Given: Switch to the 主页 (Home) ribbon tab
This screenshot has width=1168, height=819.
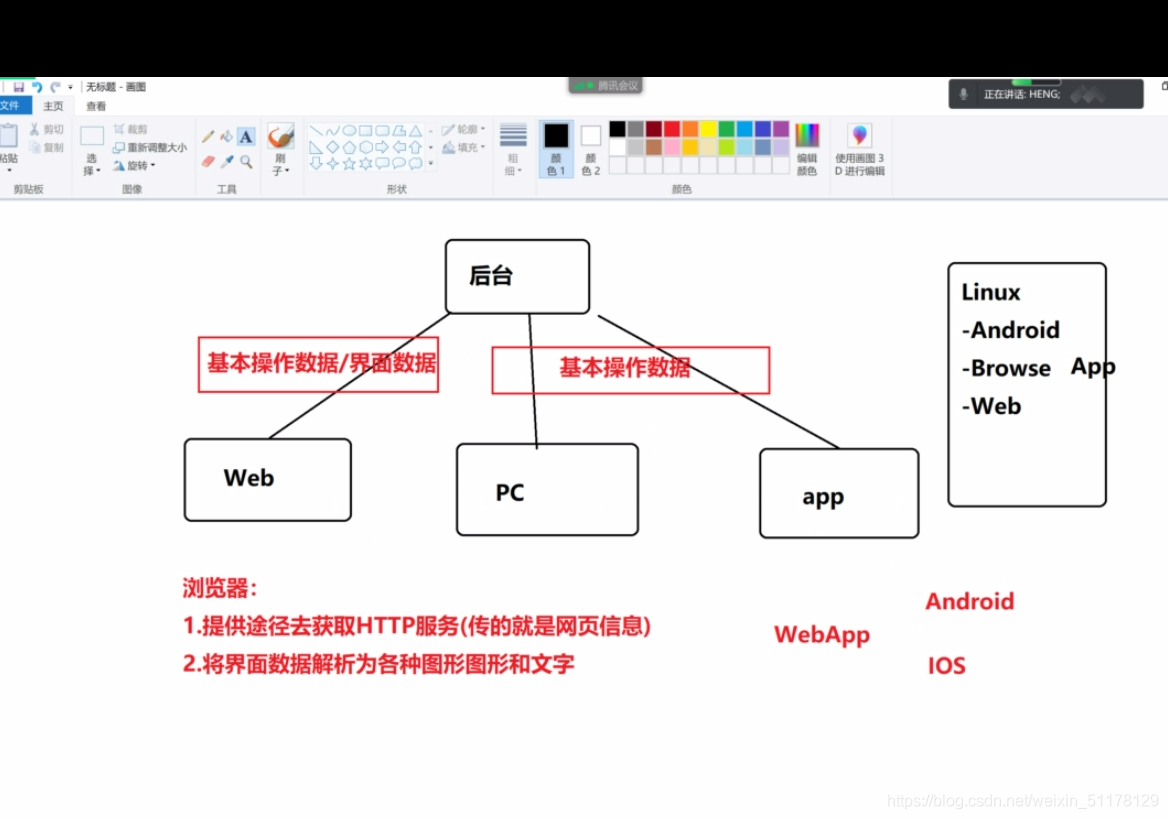Looking at the screenshot, I should click(x=54, y=107).
